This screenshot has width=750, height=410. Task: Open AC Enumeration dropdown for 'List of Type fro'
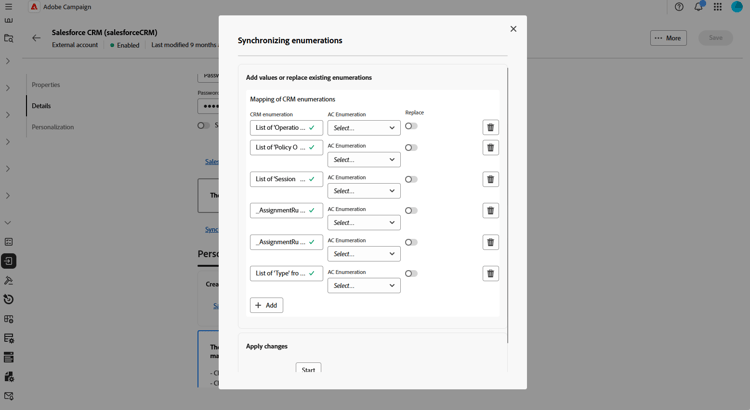[x=364, y=286]
